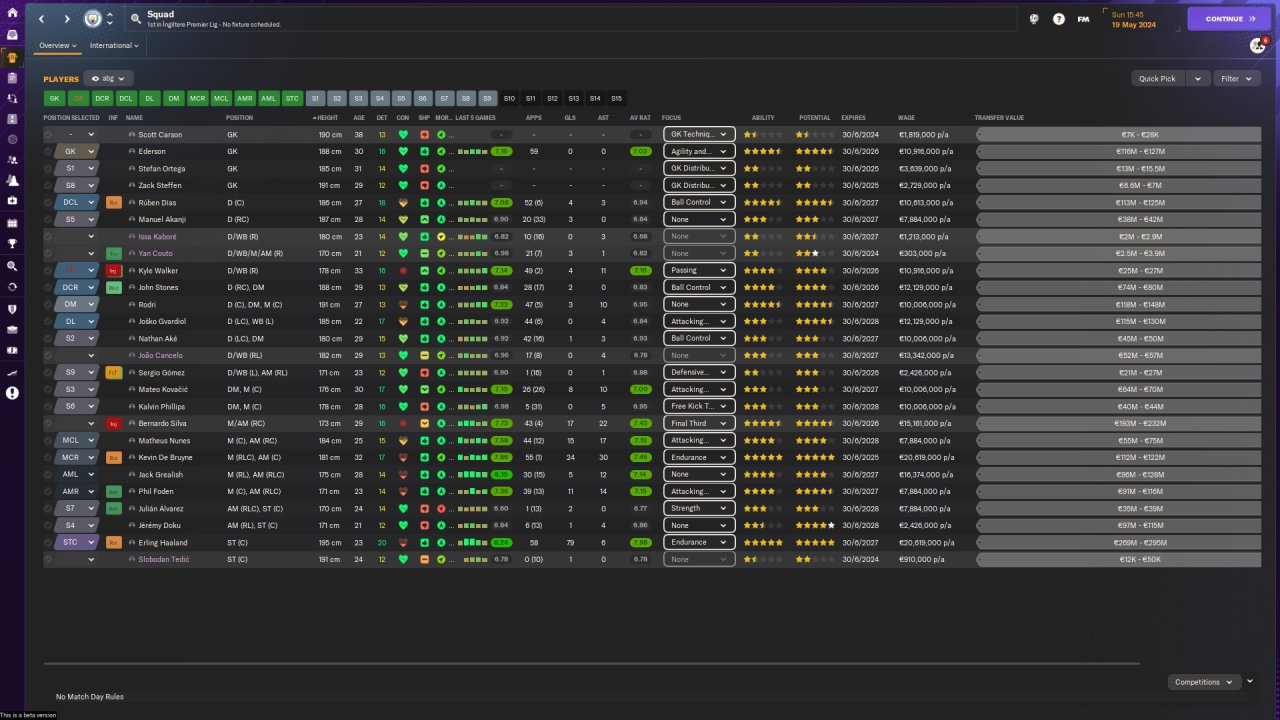Open the Development Centre sidebar icon
Viewport: 1280px width, 720px height.
coord(12,372)
